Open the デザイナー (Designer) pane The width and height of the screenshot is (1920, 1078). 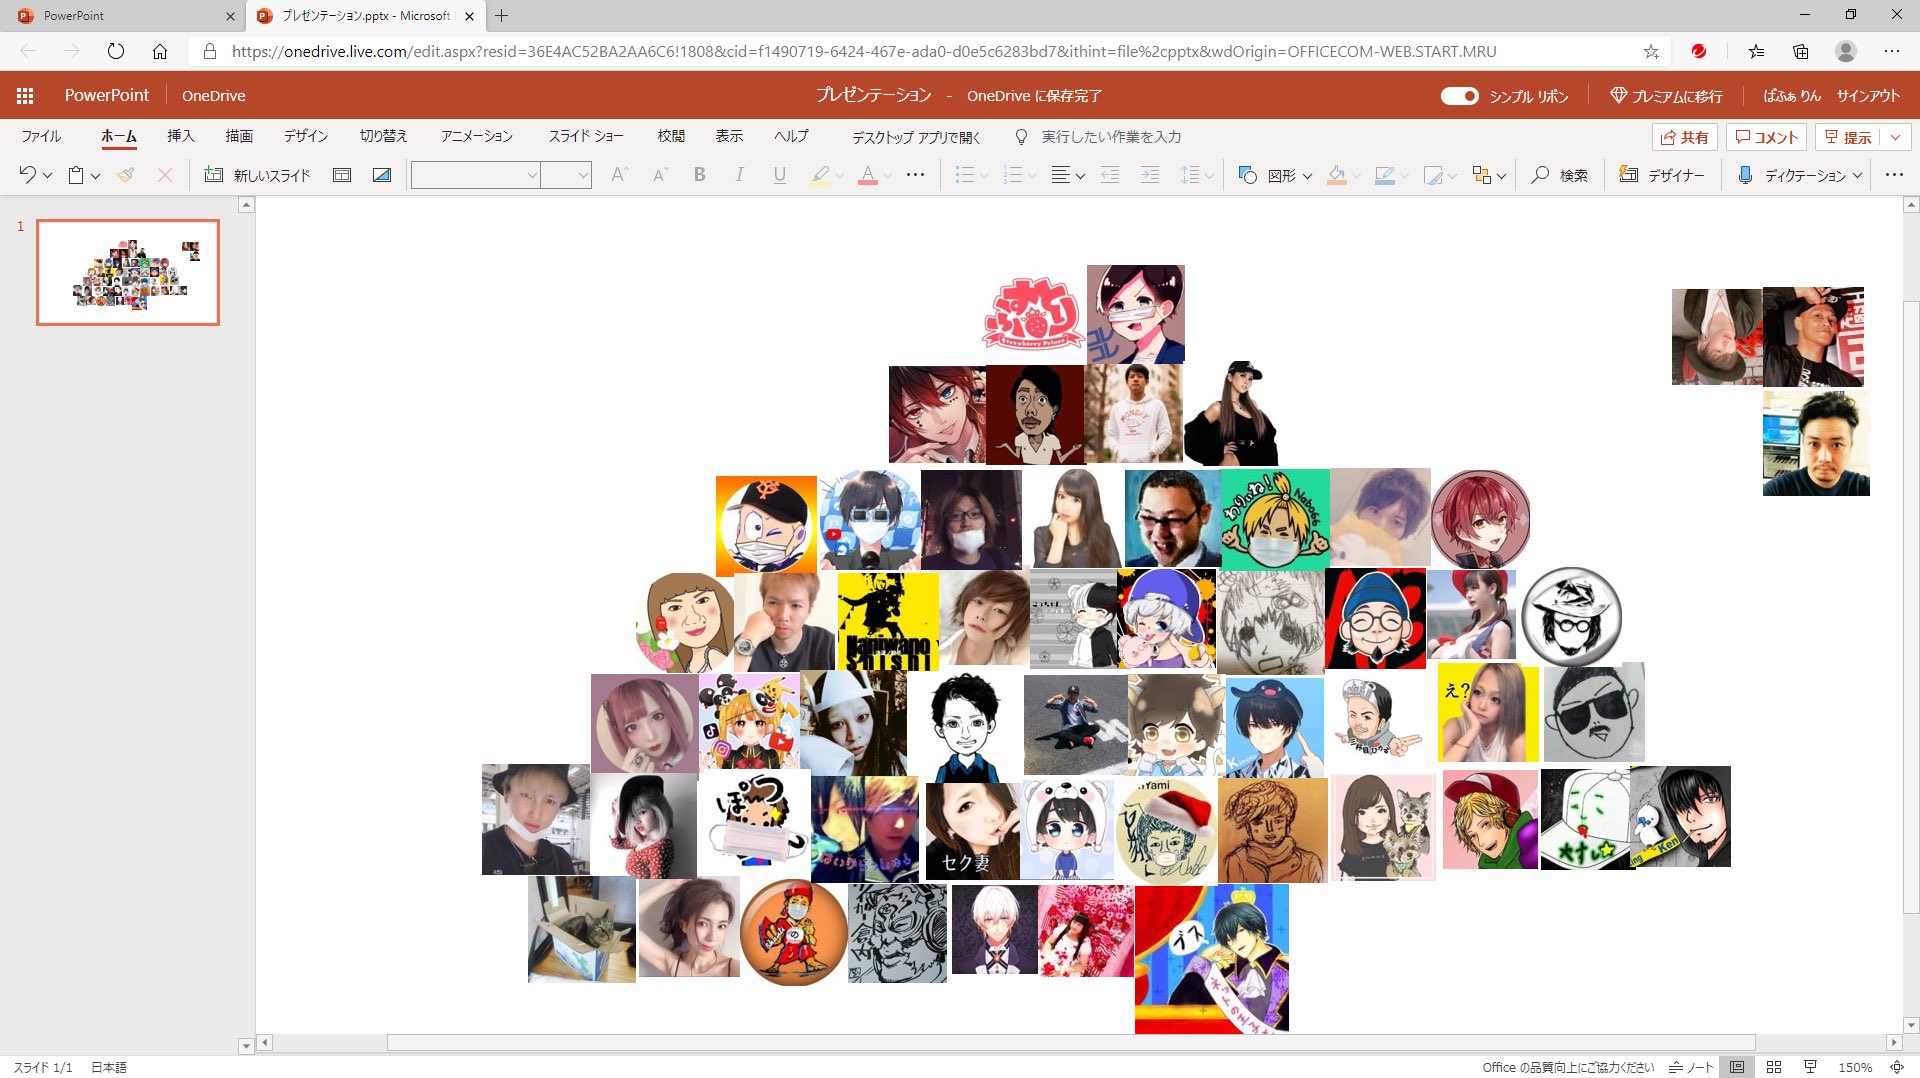1663,175
